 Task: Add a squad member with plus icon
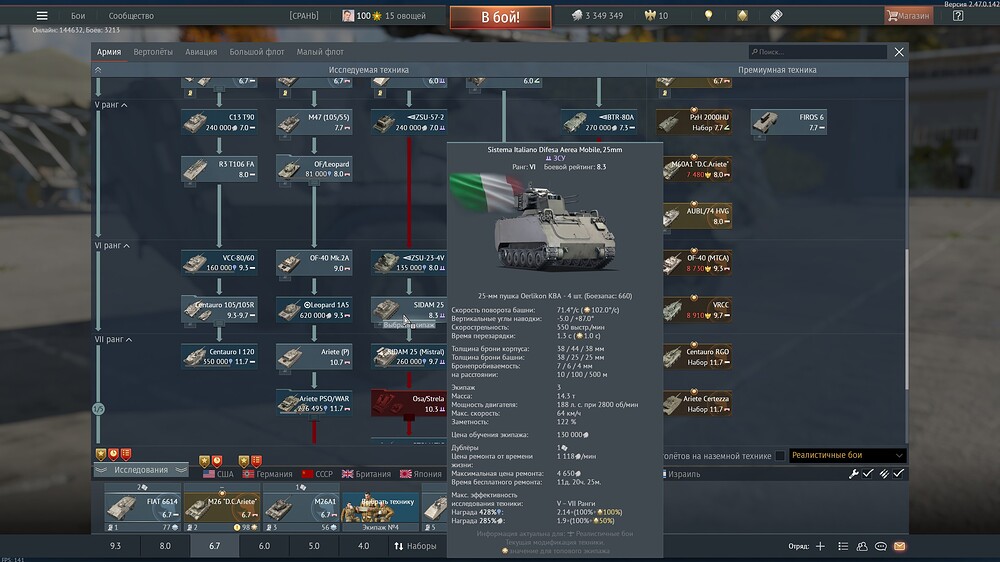[820, 546]
